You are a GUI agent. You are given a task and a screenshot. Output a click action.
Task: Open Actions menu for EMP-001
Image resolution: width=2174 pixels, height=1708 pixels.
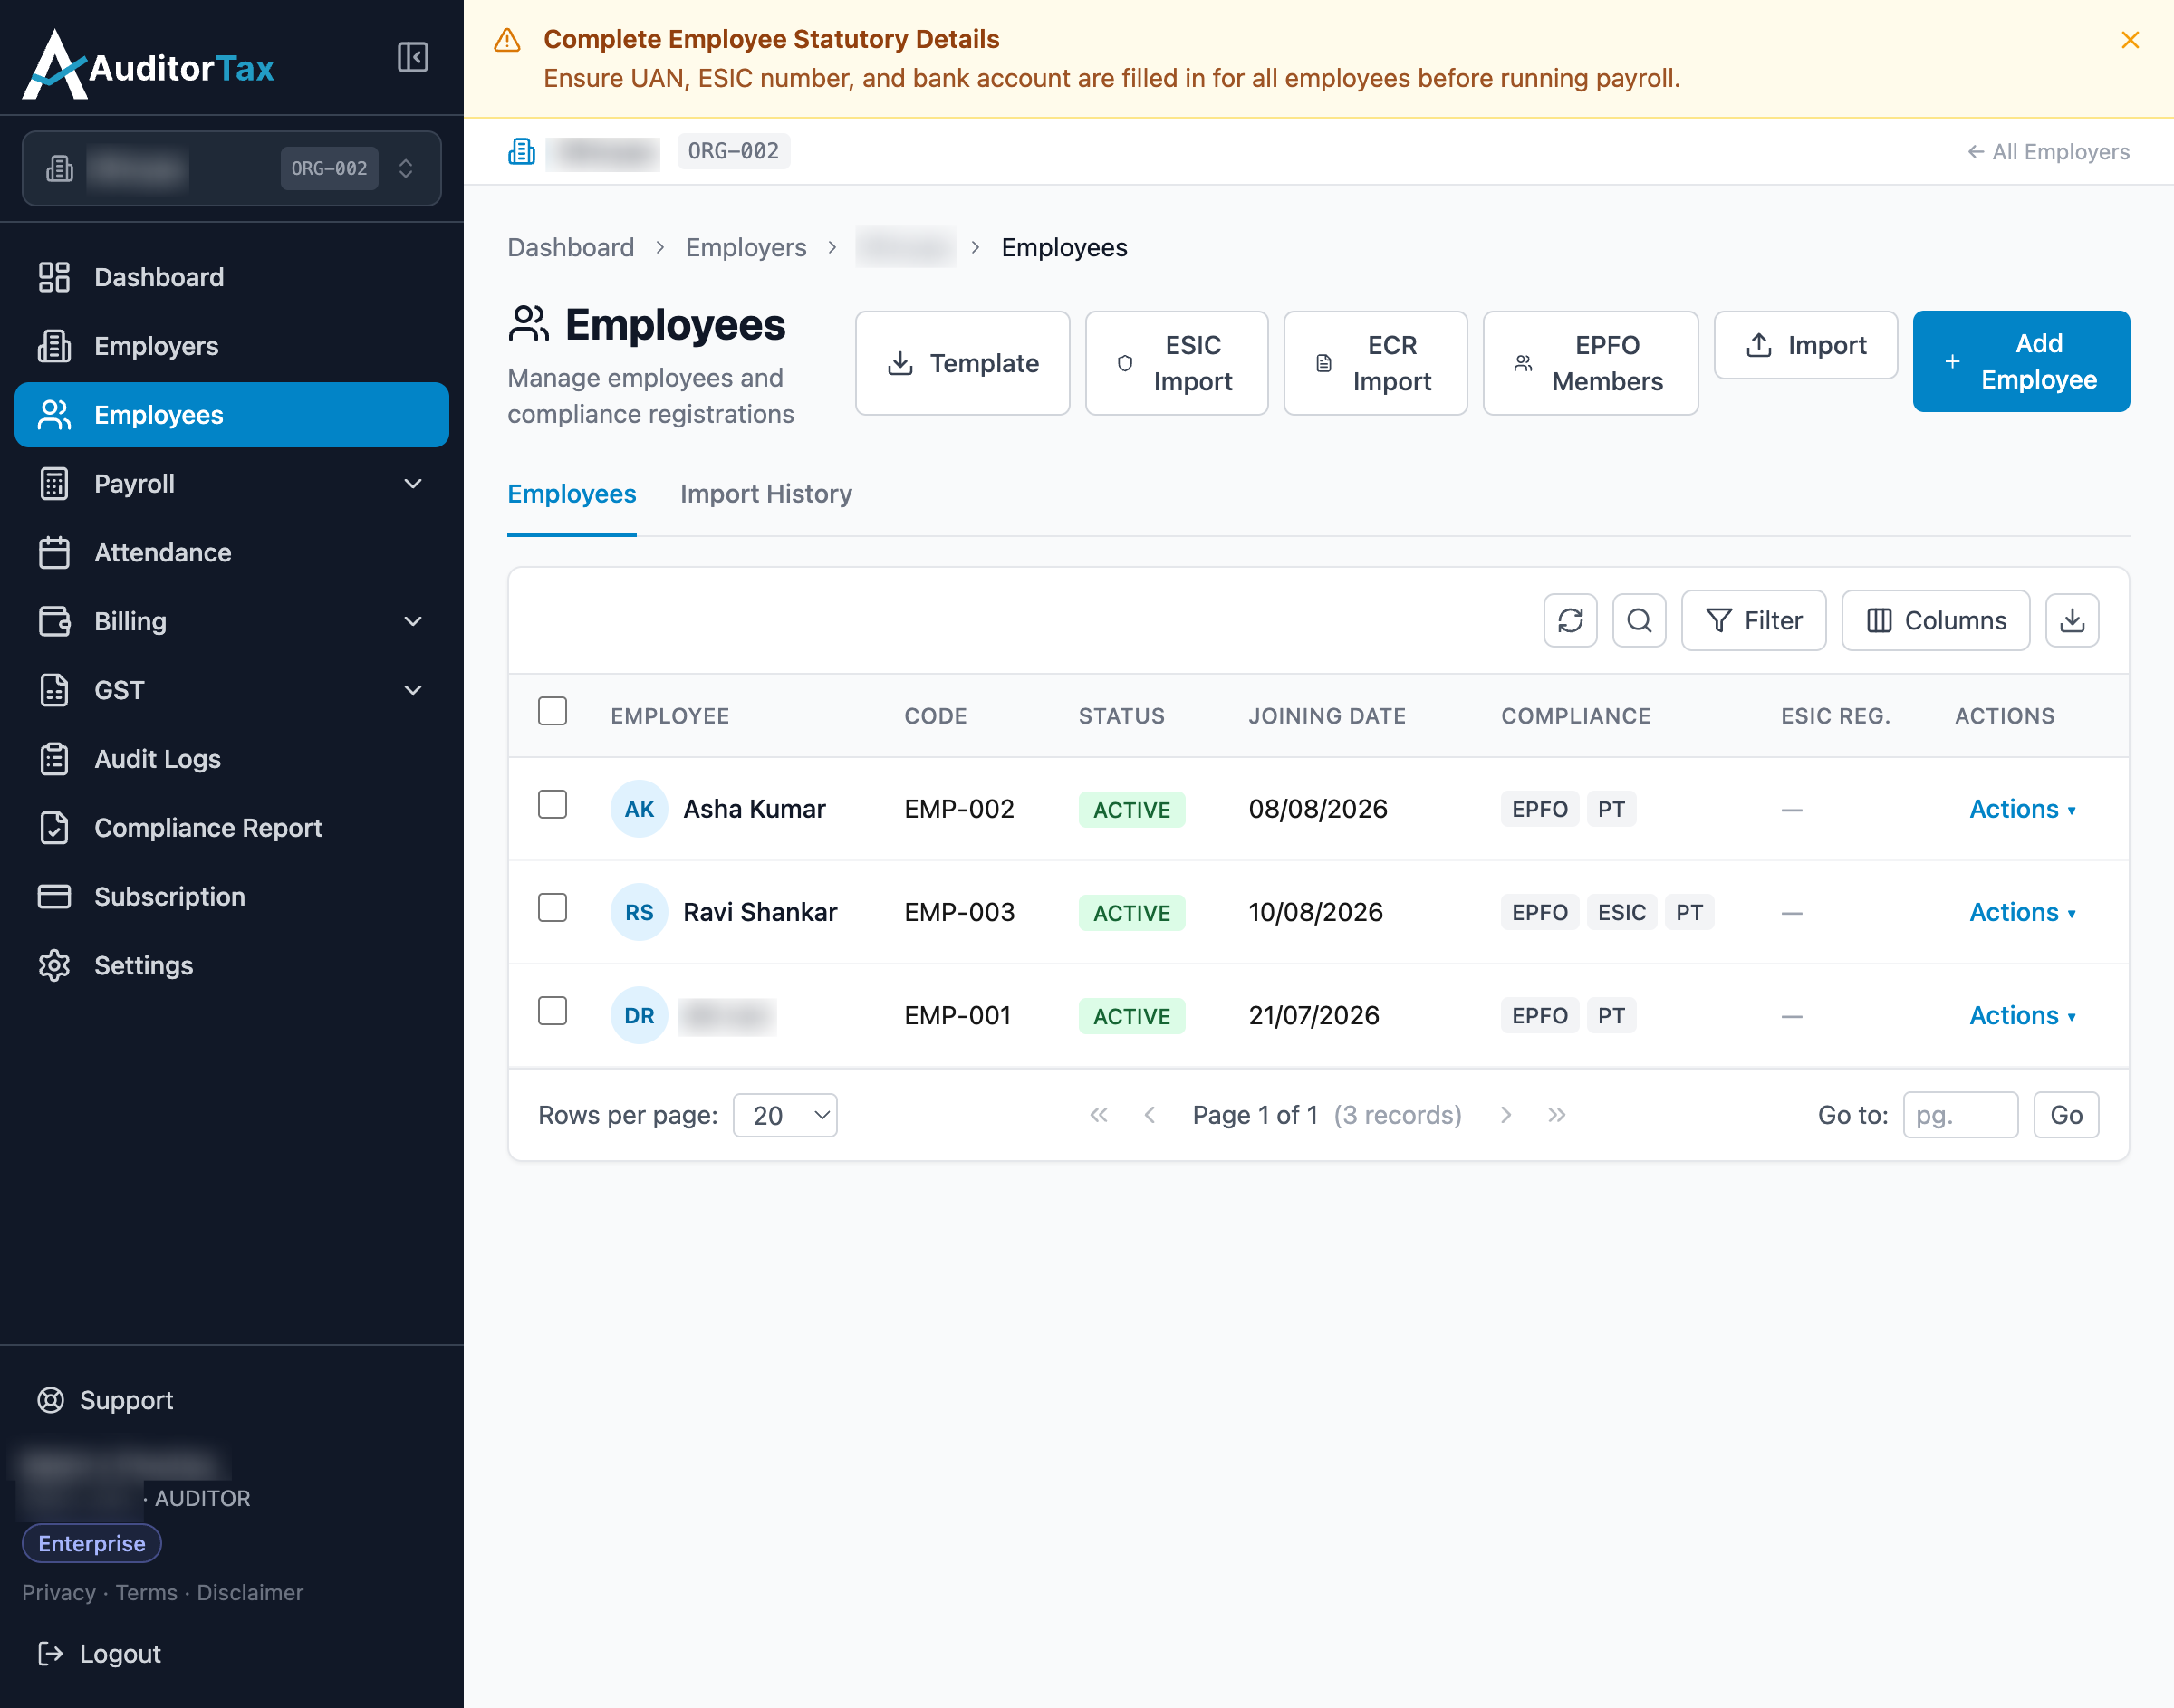point(2022,1016)
